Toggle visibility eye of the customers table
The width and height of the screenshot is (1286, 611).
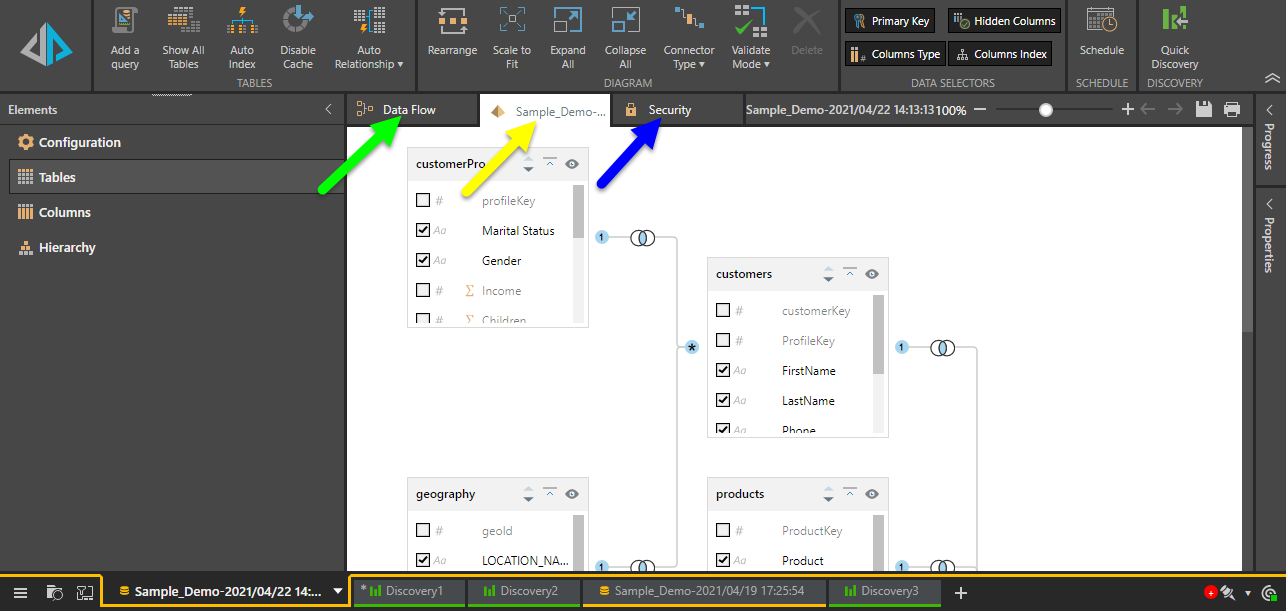click(872, 274)
